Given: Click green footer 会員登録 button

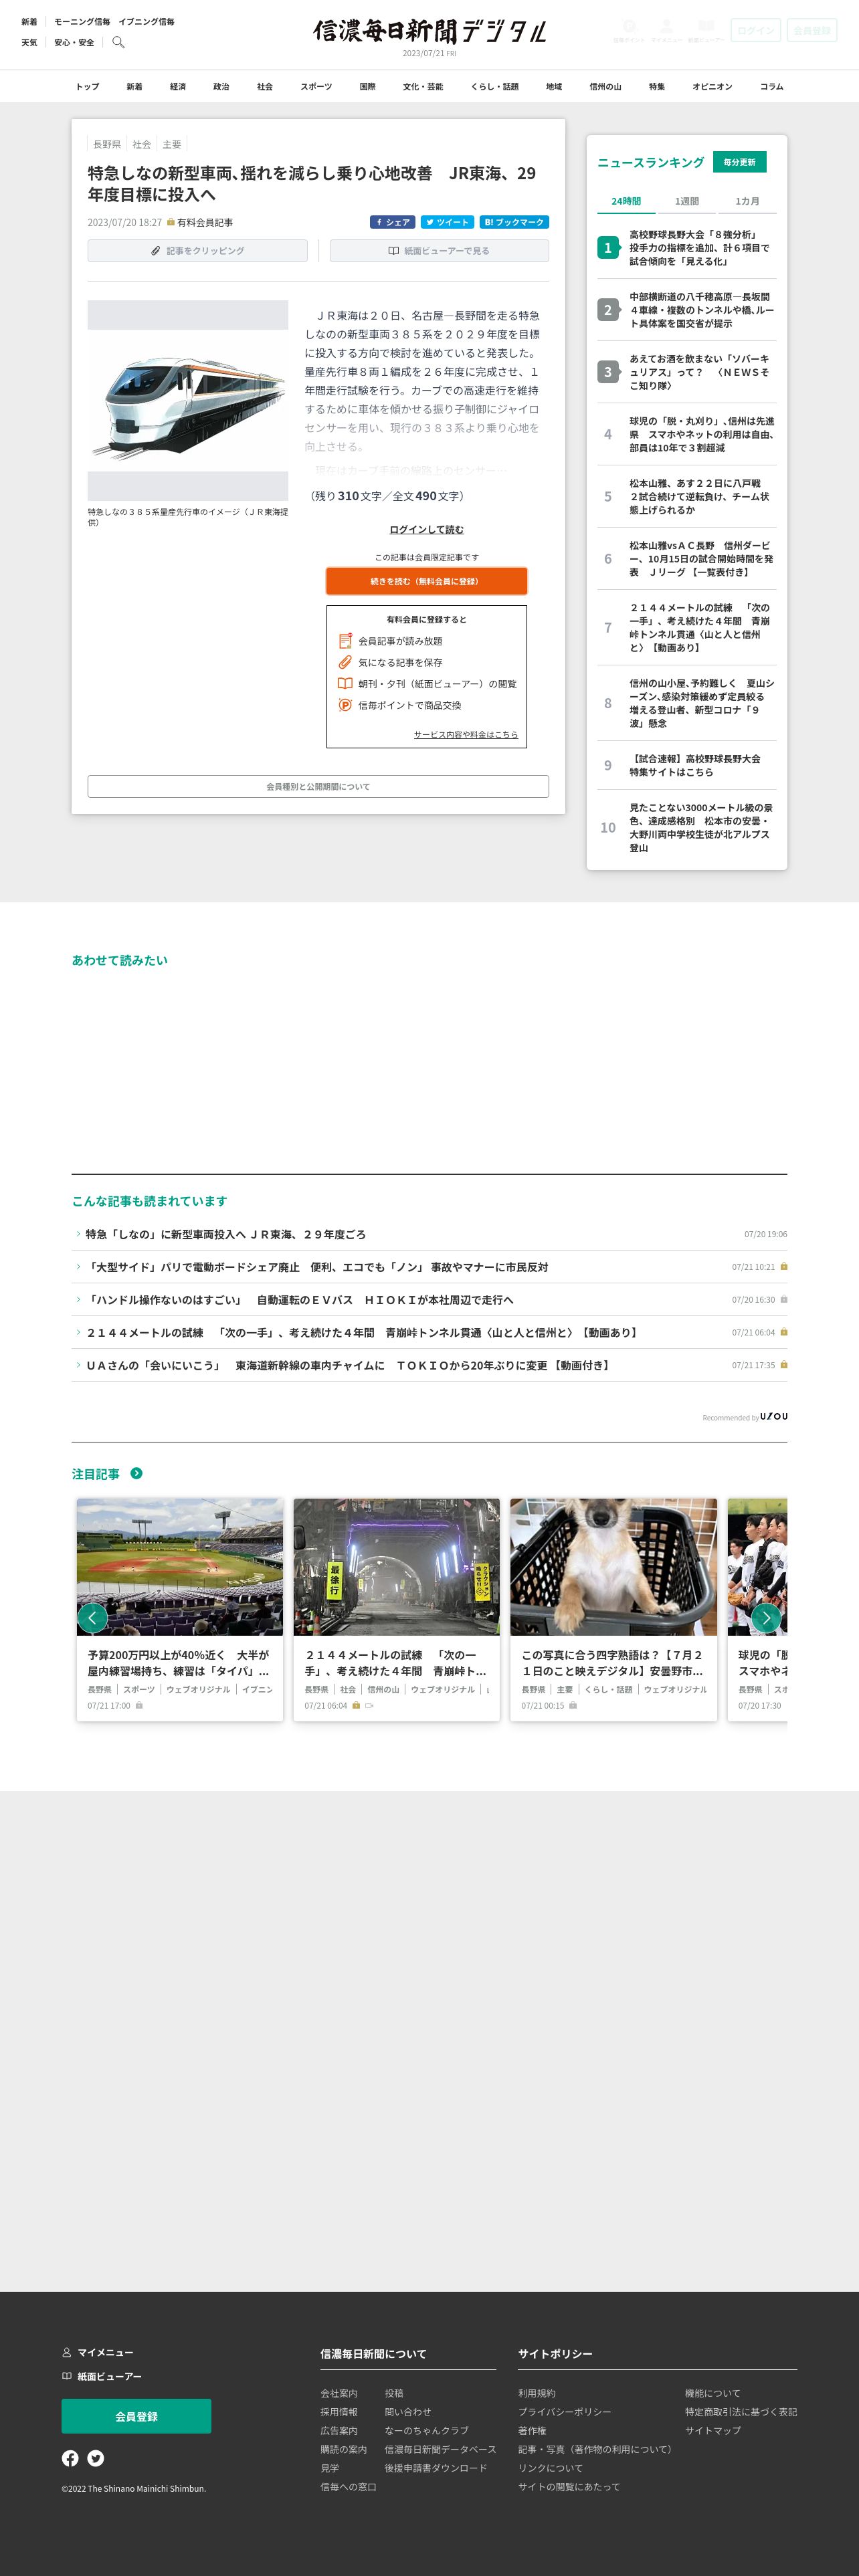Looking at the screenshot, I should coord(136,2416).
